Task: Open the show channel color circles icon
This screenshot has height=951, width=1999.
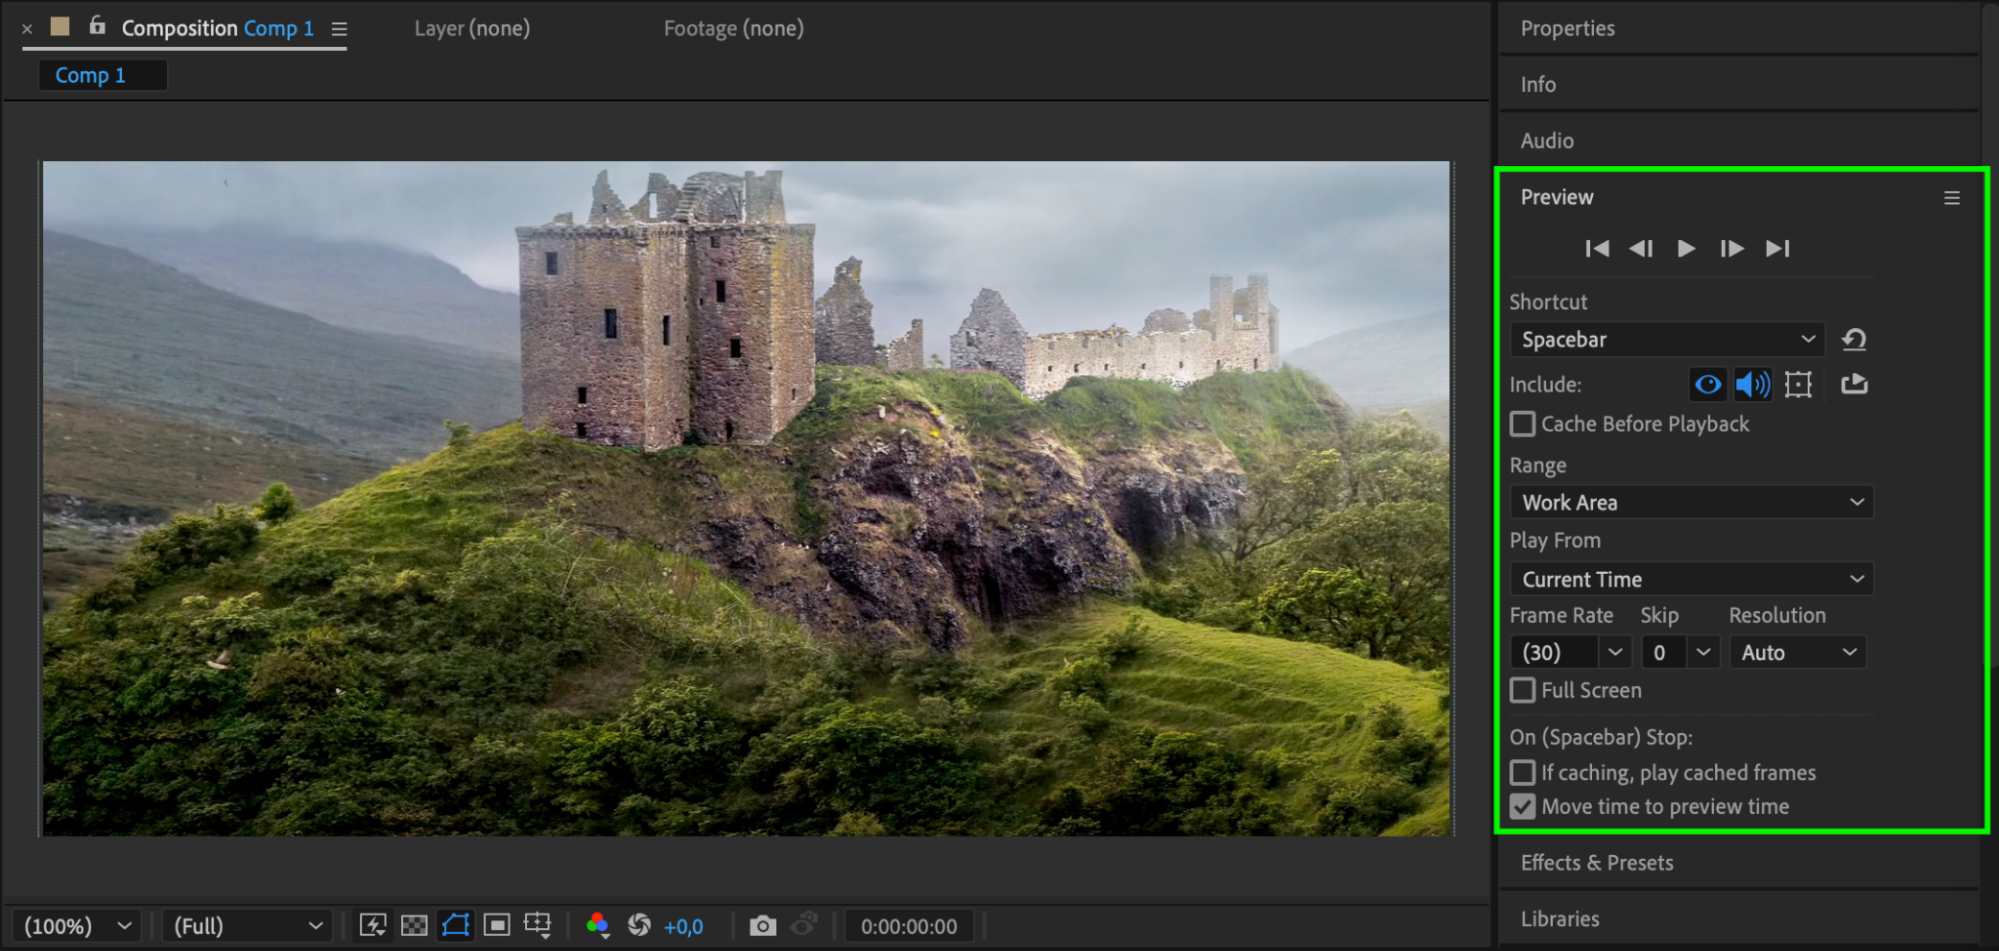Action: coord(598,926)
